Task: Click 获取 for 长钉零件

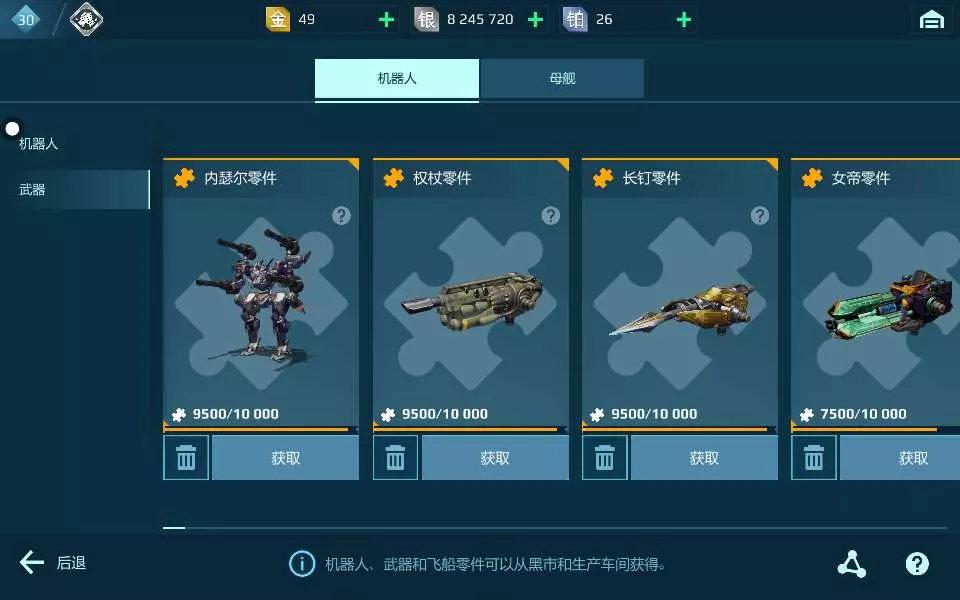Action: click(704, 457)
